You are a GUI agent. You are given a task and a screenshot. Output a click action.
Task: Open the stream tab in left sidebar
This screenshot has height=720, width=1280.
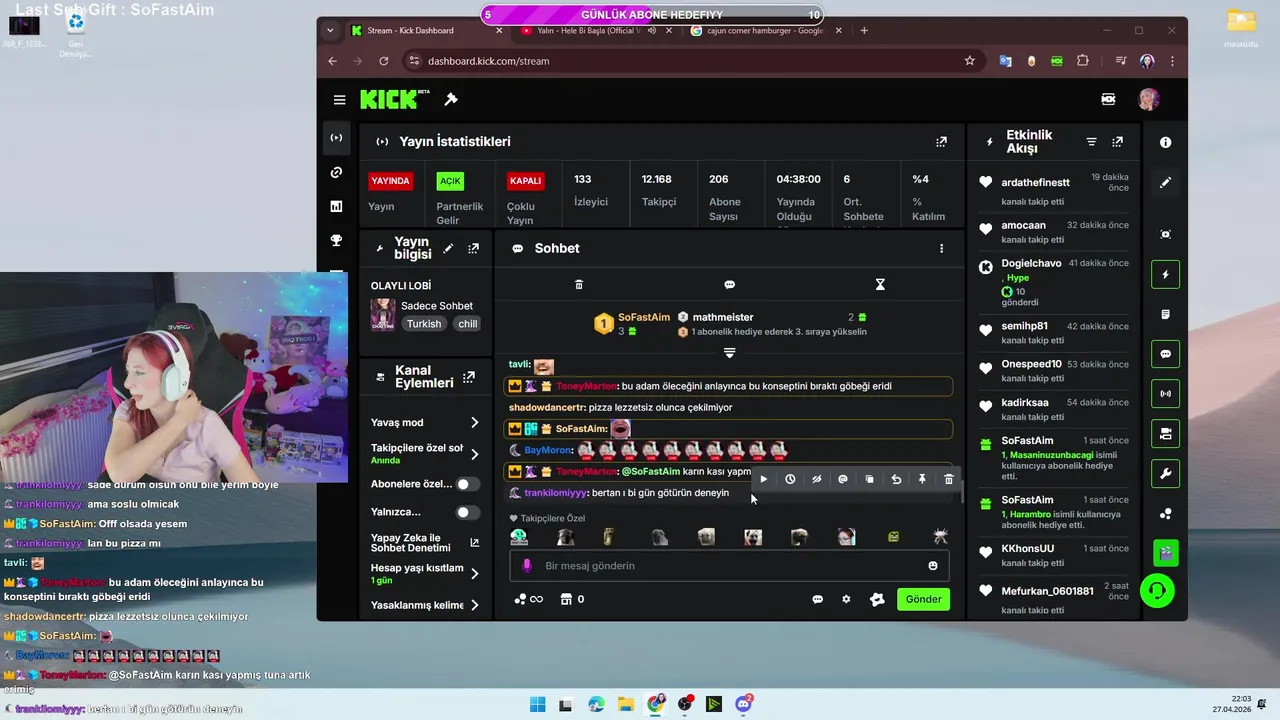(336, 138)
